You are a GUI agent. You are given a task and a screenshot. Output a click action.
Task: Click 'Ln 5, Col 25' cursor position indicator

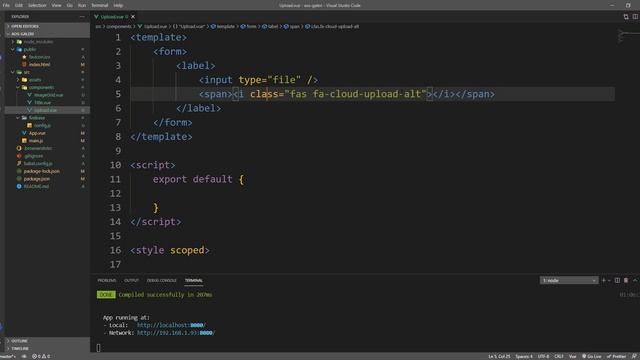coord(499,356)
